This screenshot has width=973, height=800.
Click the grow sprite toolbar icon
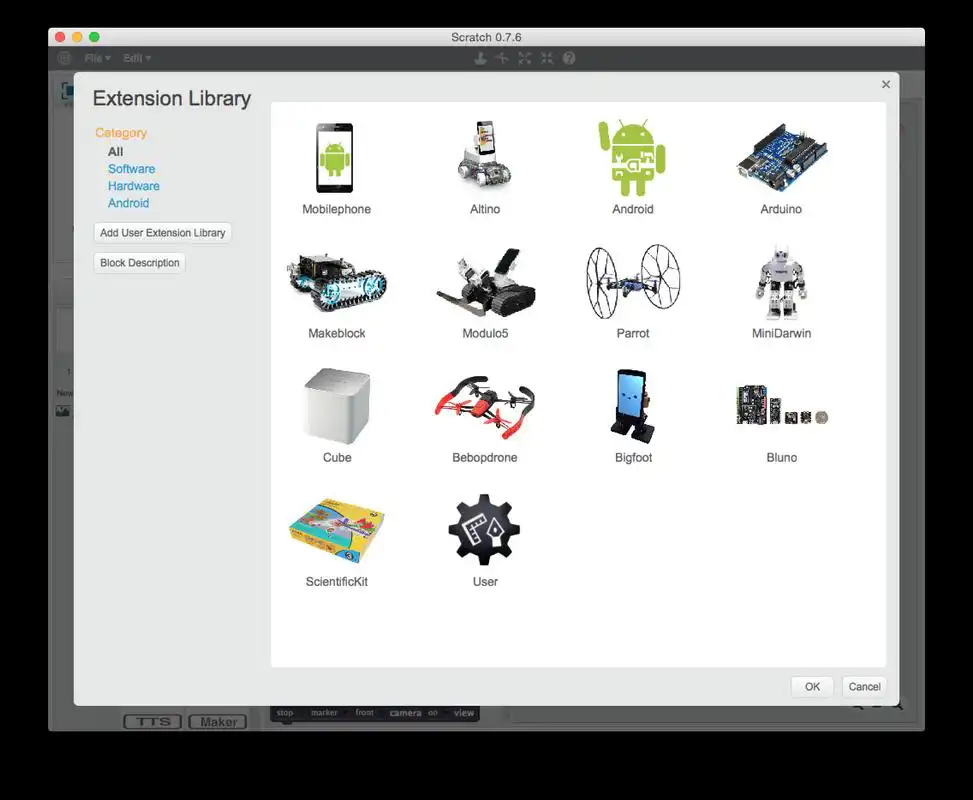pos(524,58)
